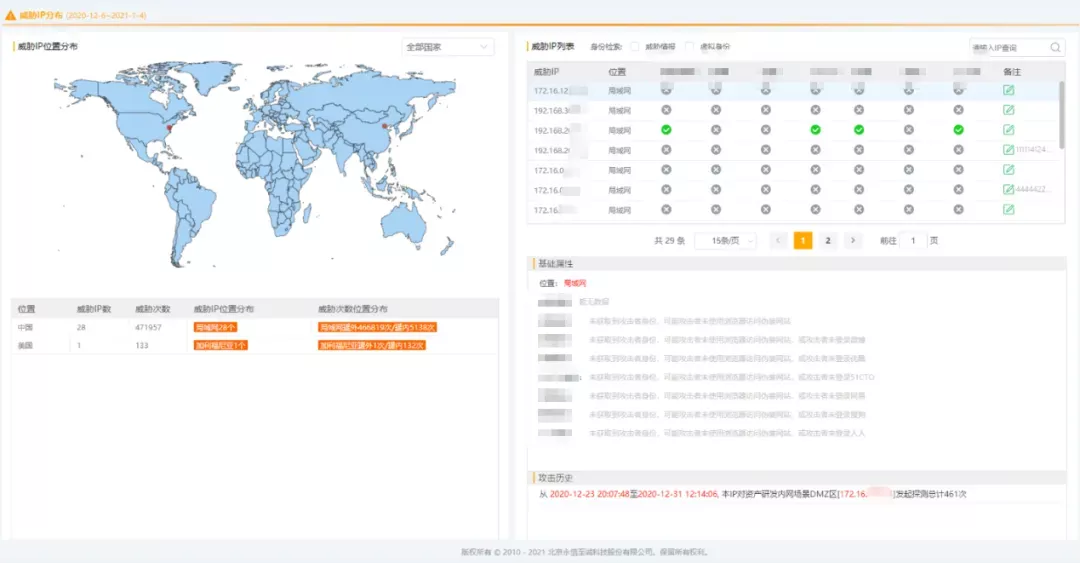The image size is (1080, 563).
Task: Click the 威胁次数 column header
Action: click(x=153, y=309)
